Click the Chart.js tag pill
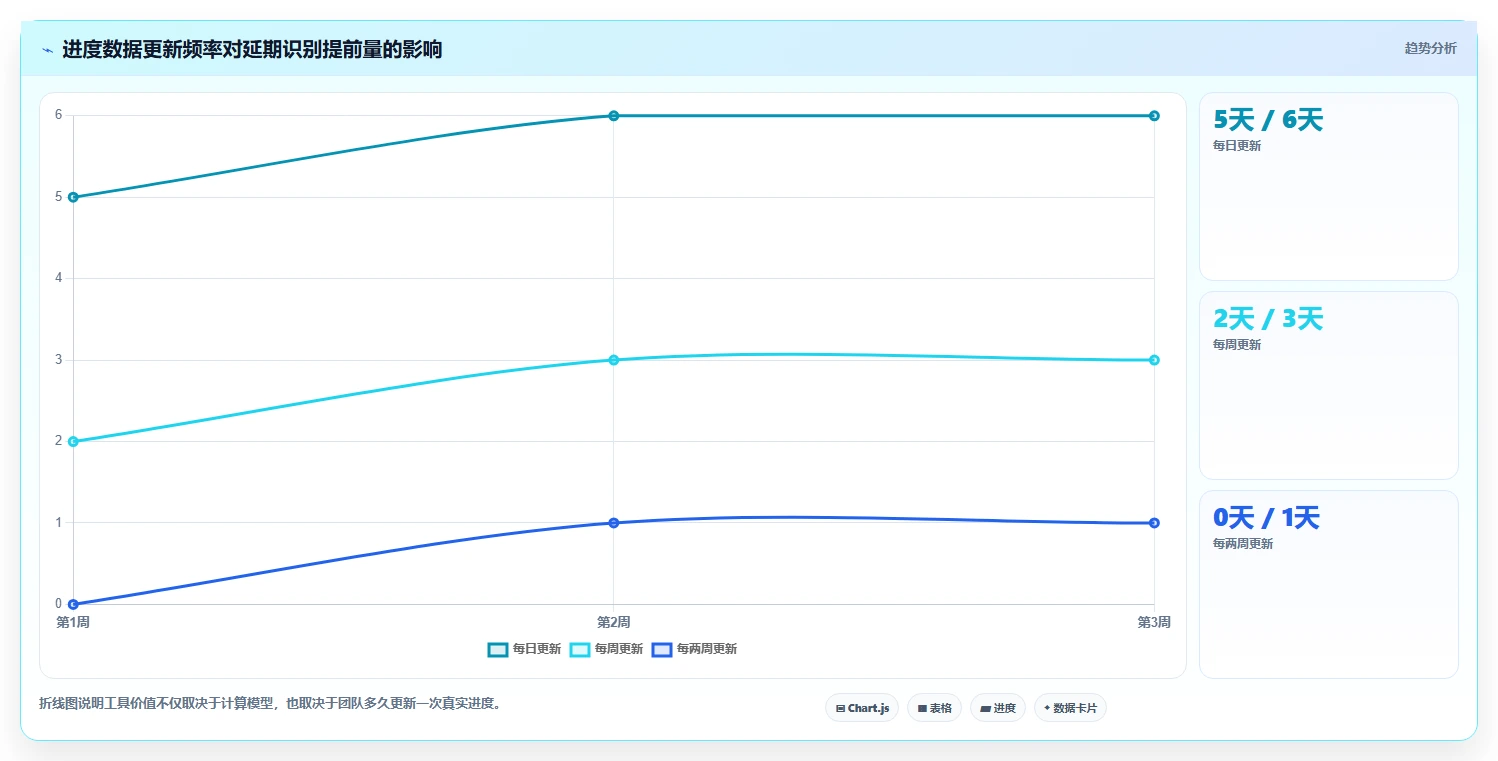1498x761 pixels. click(862, 708)
